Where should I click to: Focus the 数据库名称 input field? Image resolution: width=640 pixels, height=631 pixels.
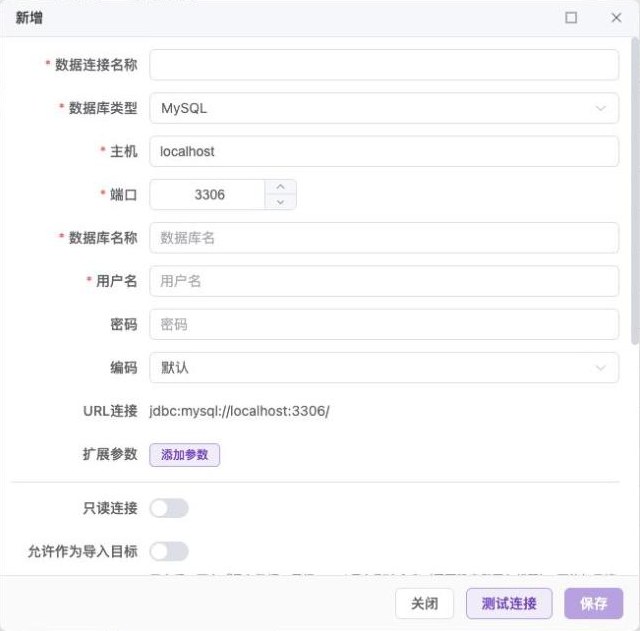point(384,238)
